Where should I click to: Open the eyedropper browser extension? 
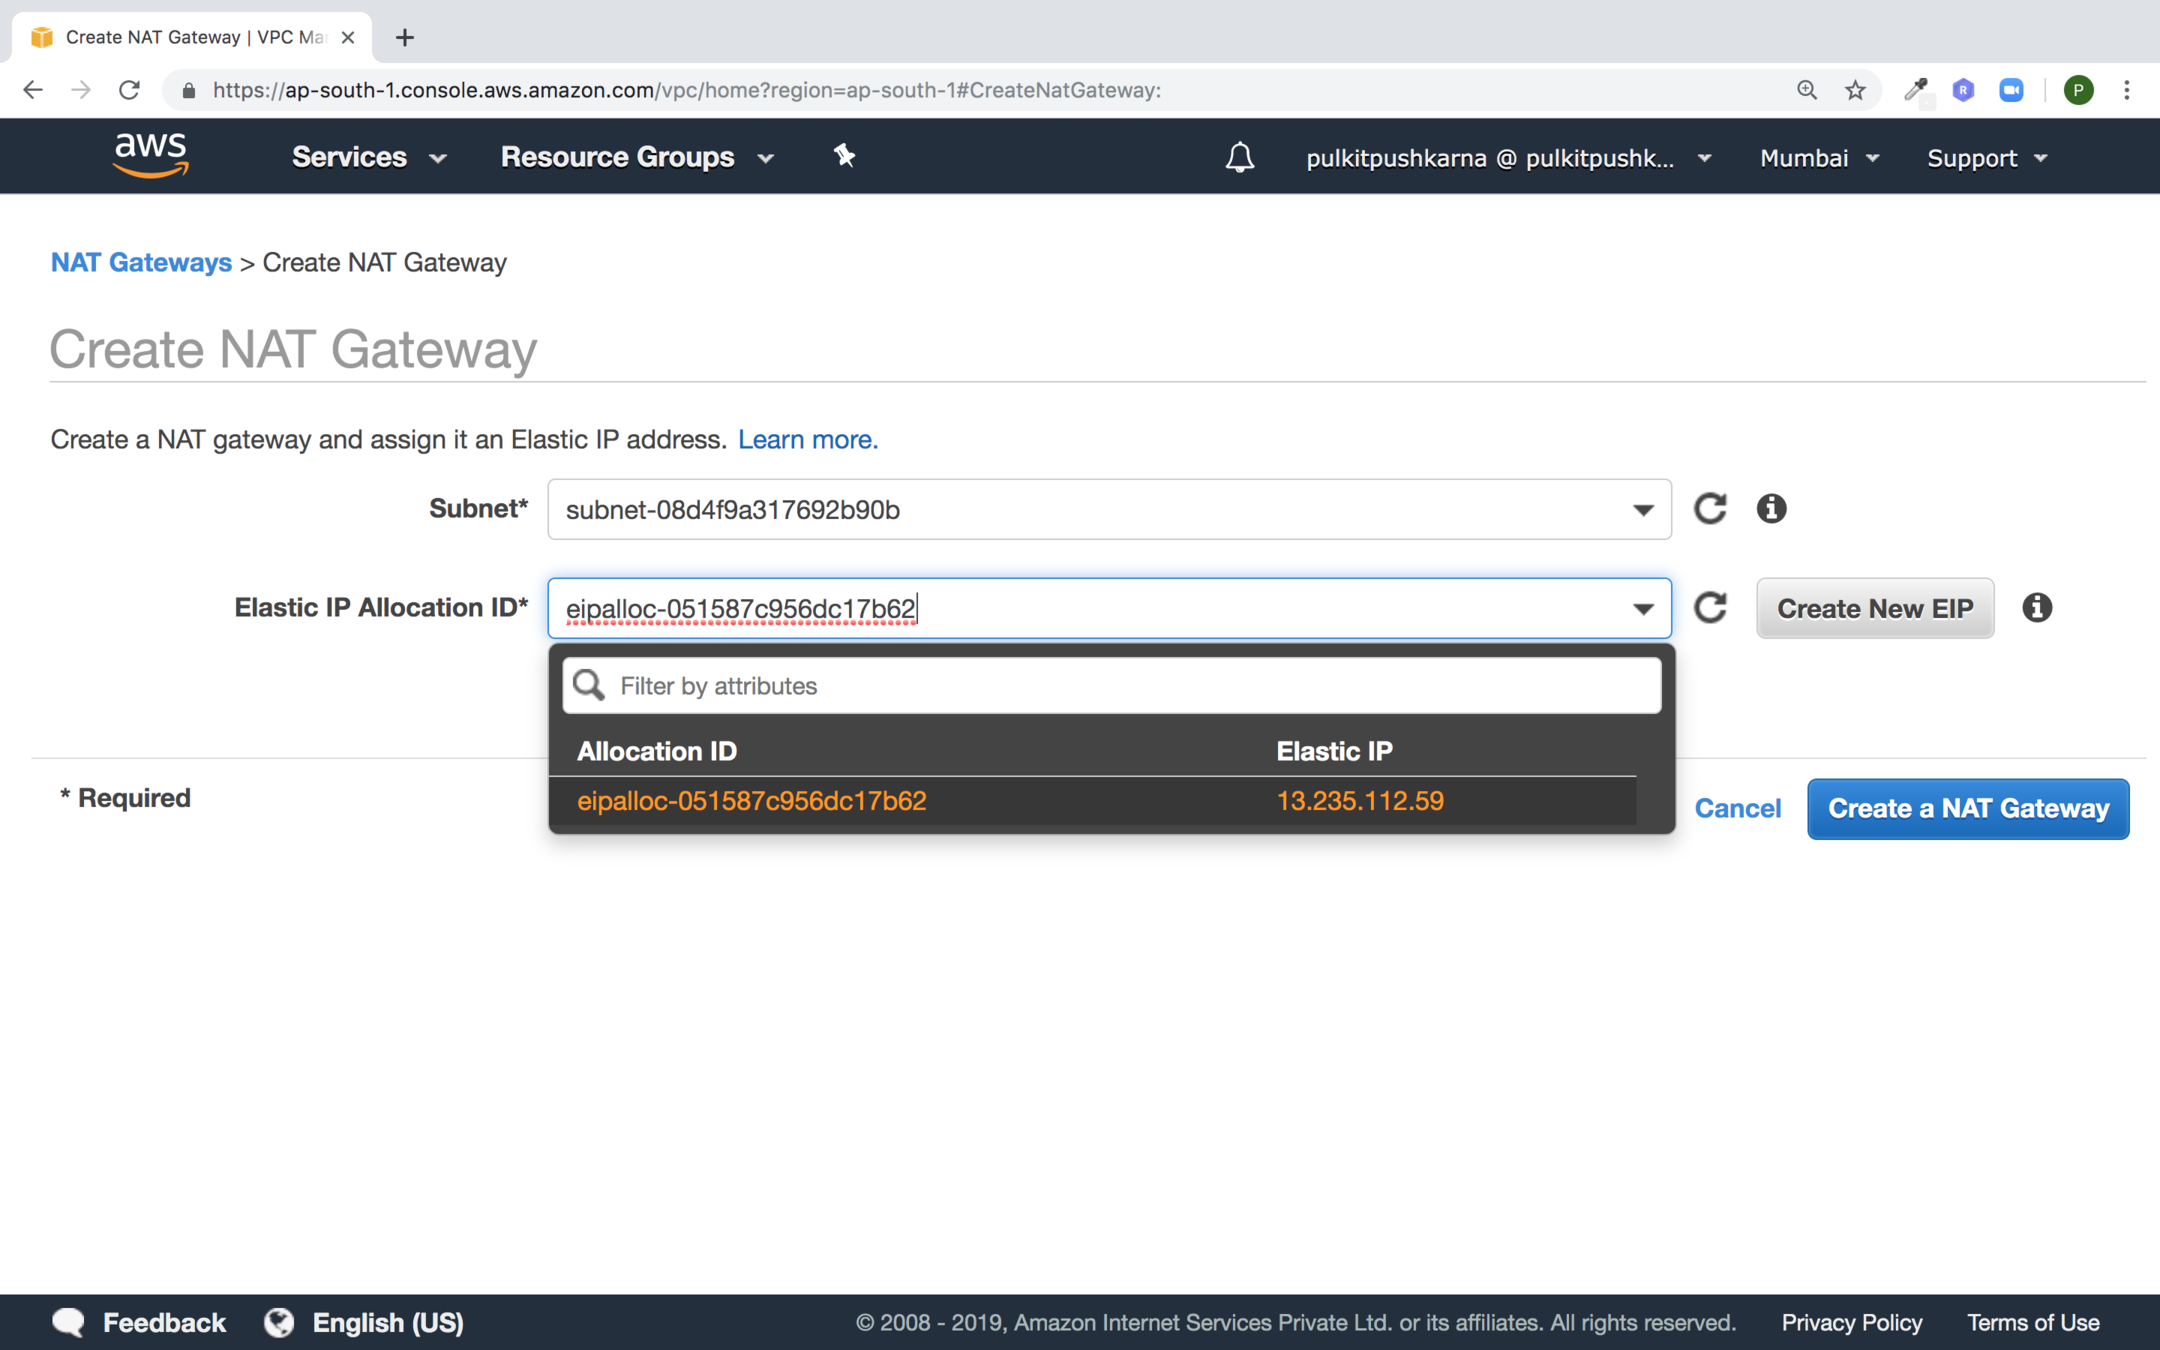coord(1915,90)
